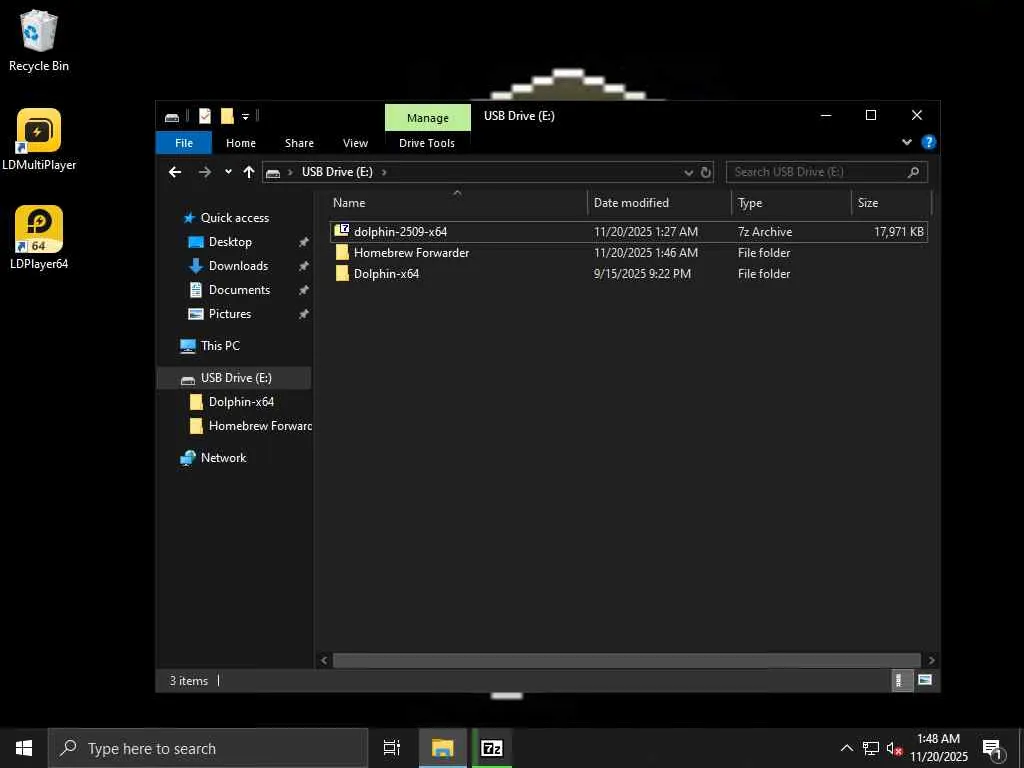
Task: Open the Drive Tools ribbon tab
Action: click(x=426, y=143)
